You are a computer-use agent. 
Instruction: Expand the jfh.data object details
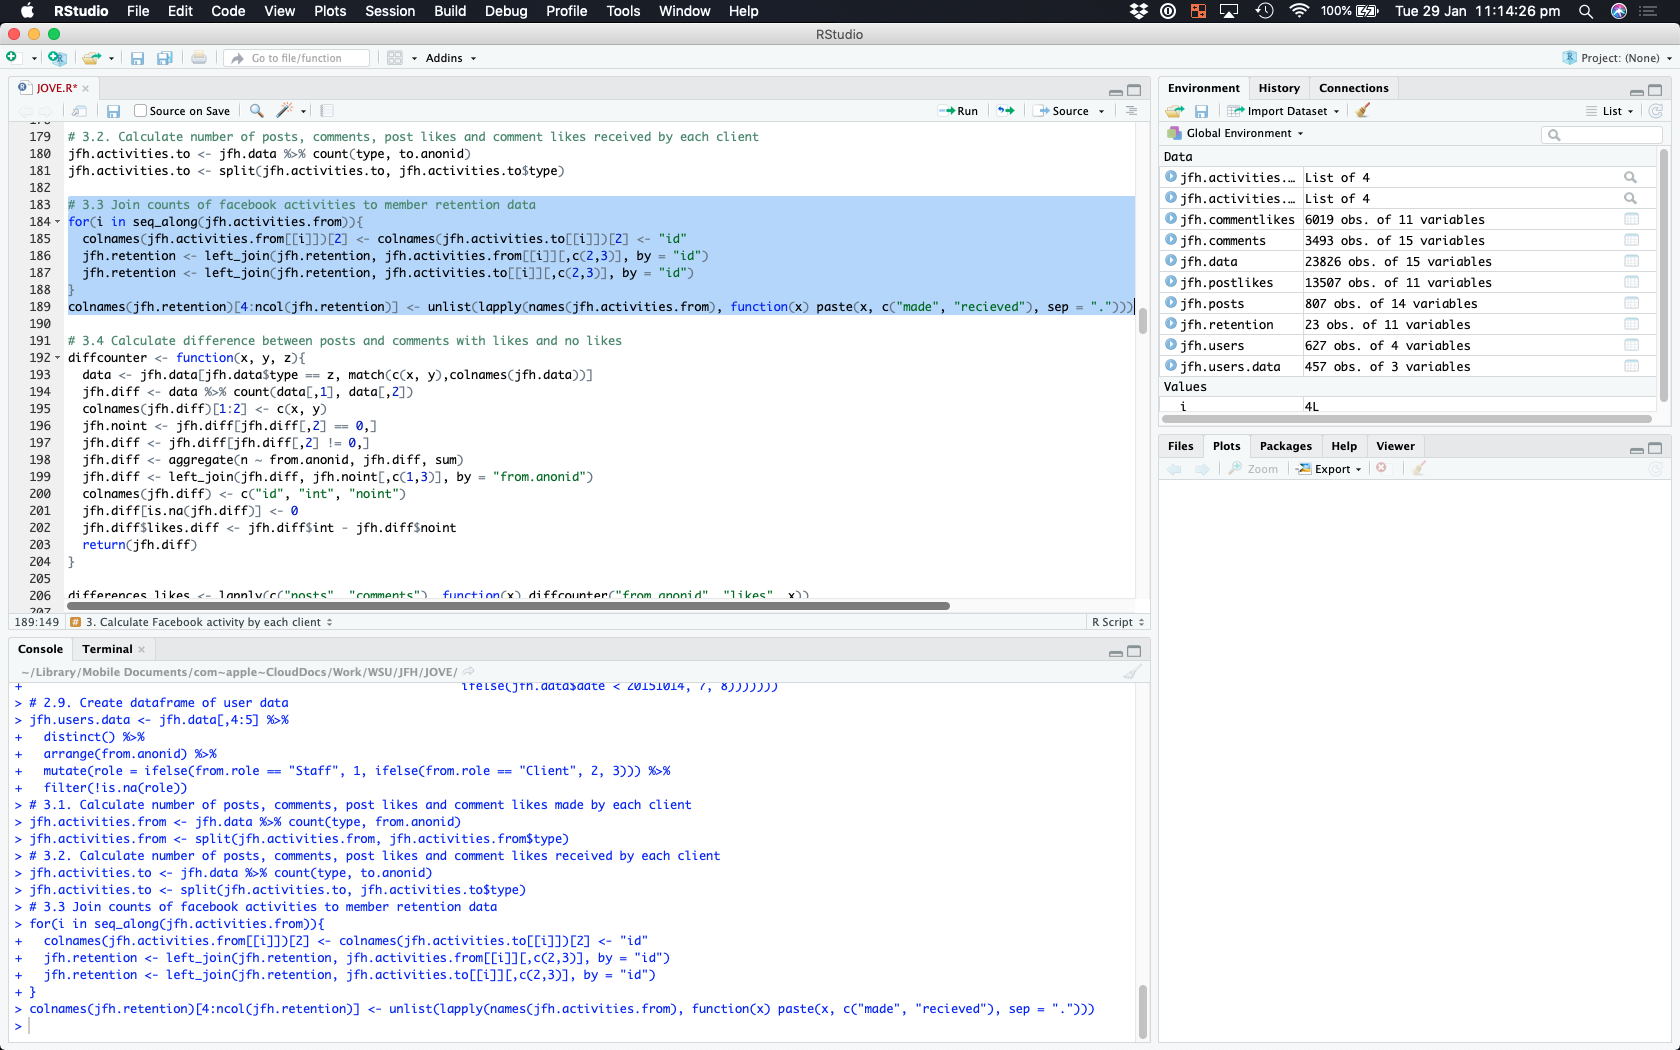[1171, 261]
